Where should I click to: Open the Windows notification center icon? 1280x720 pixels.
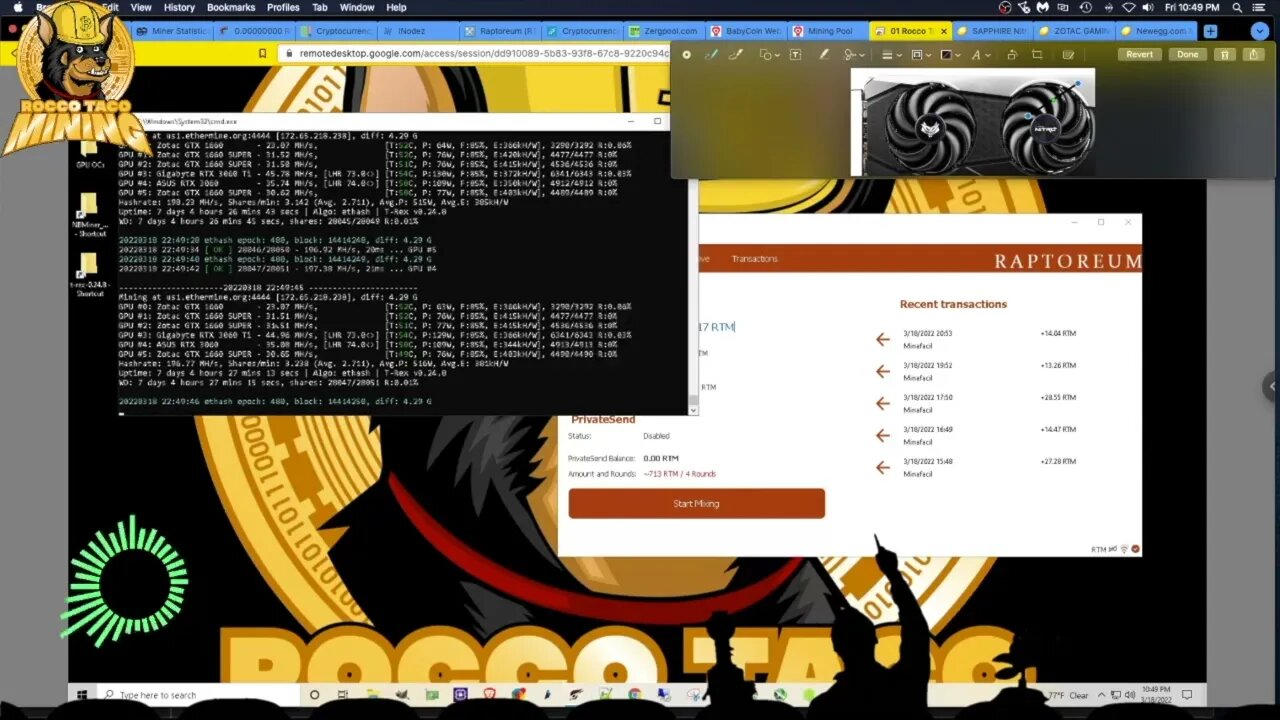[x=1187, y=694]
